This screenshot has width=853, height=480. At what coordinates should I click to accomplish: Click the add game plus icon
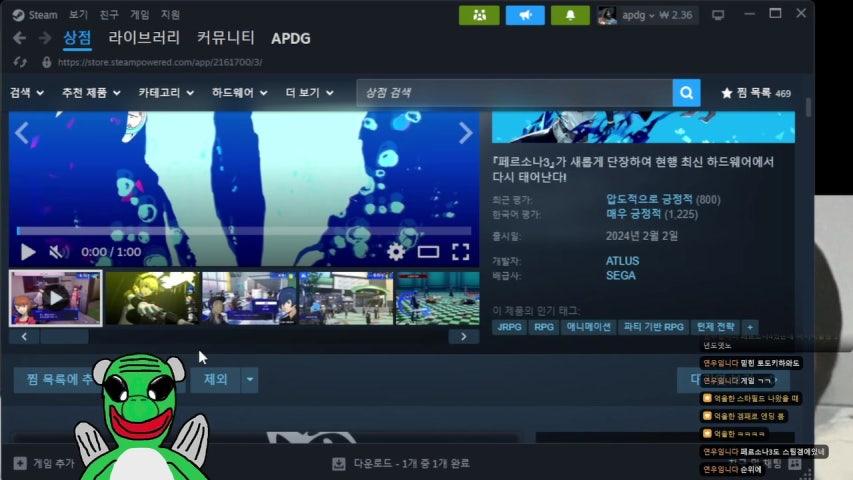pyautogui.click(x=20, y=463)
